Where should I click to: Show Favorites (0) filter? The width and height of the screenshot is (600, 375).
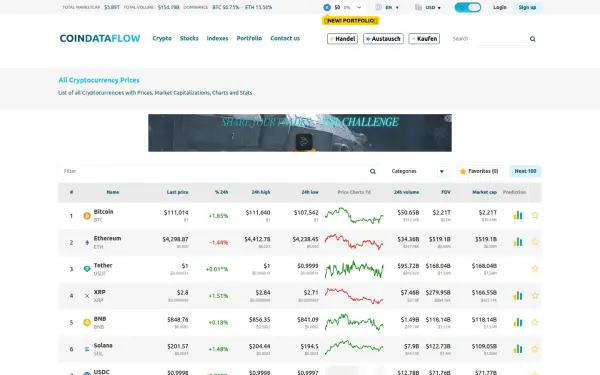(x=479, y=171)
